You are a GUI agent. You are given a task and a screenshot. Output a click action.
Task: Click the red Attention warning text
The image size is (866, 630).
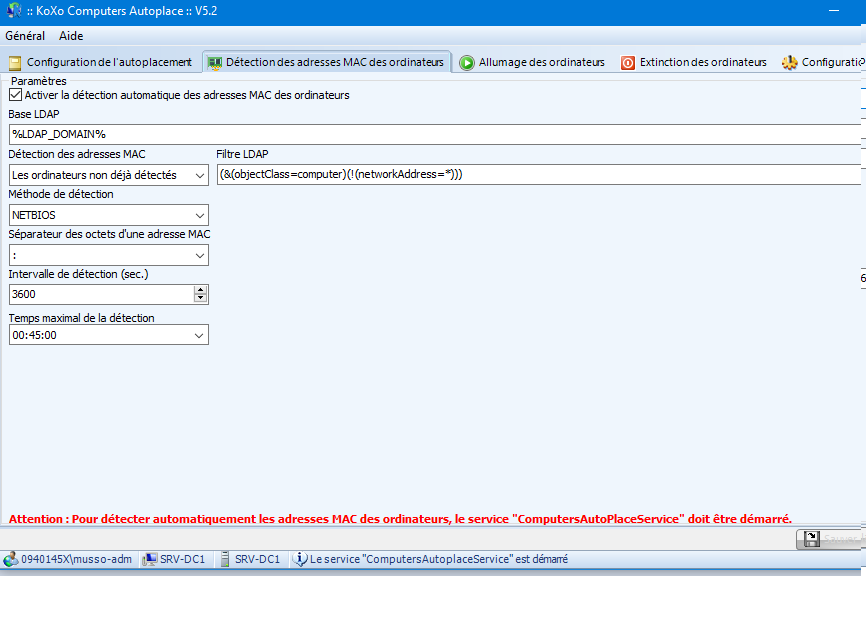pos(400,519)
